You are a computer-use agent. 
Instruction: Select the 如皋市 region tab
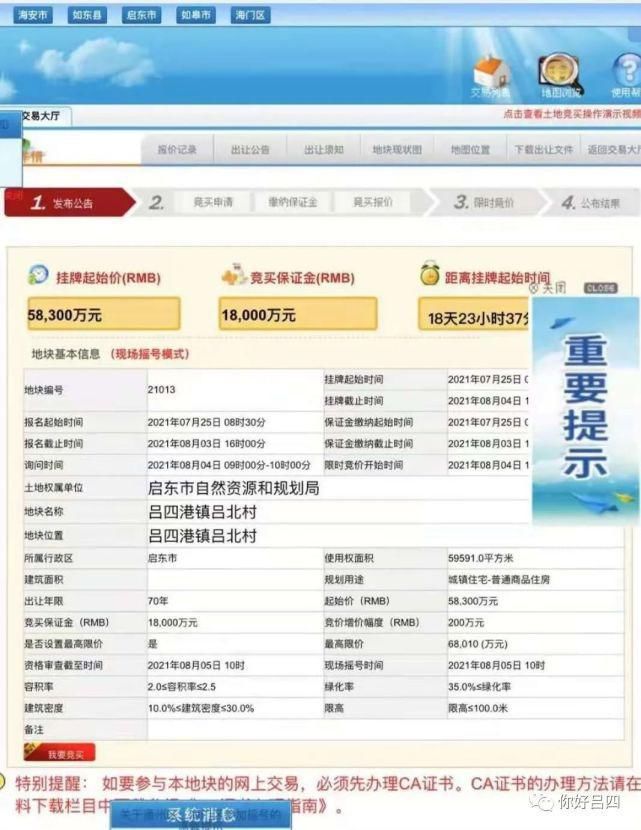[196, 15]
